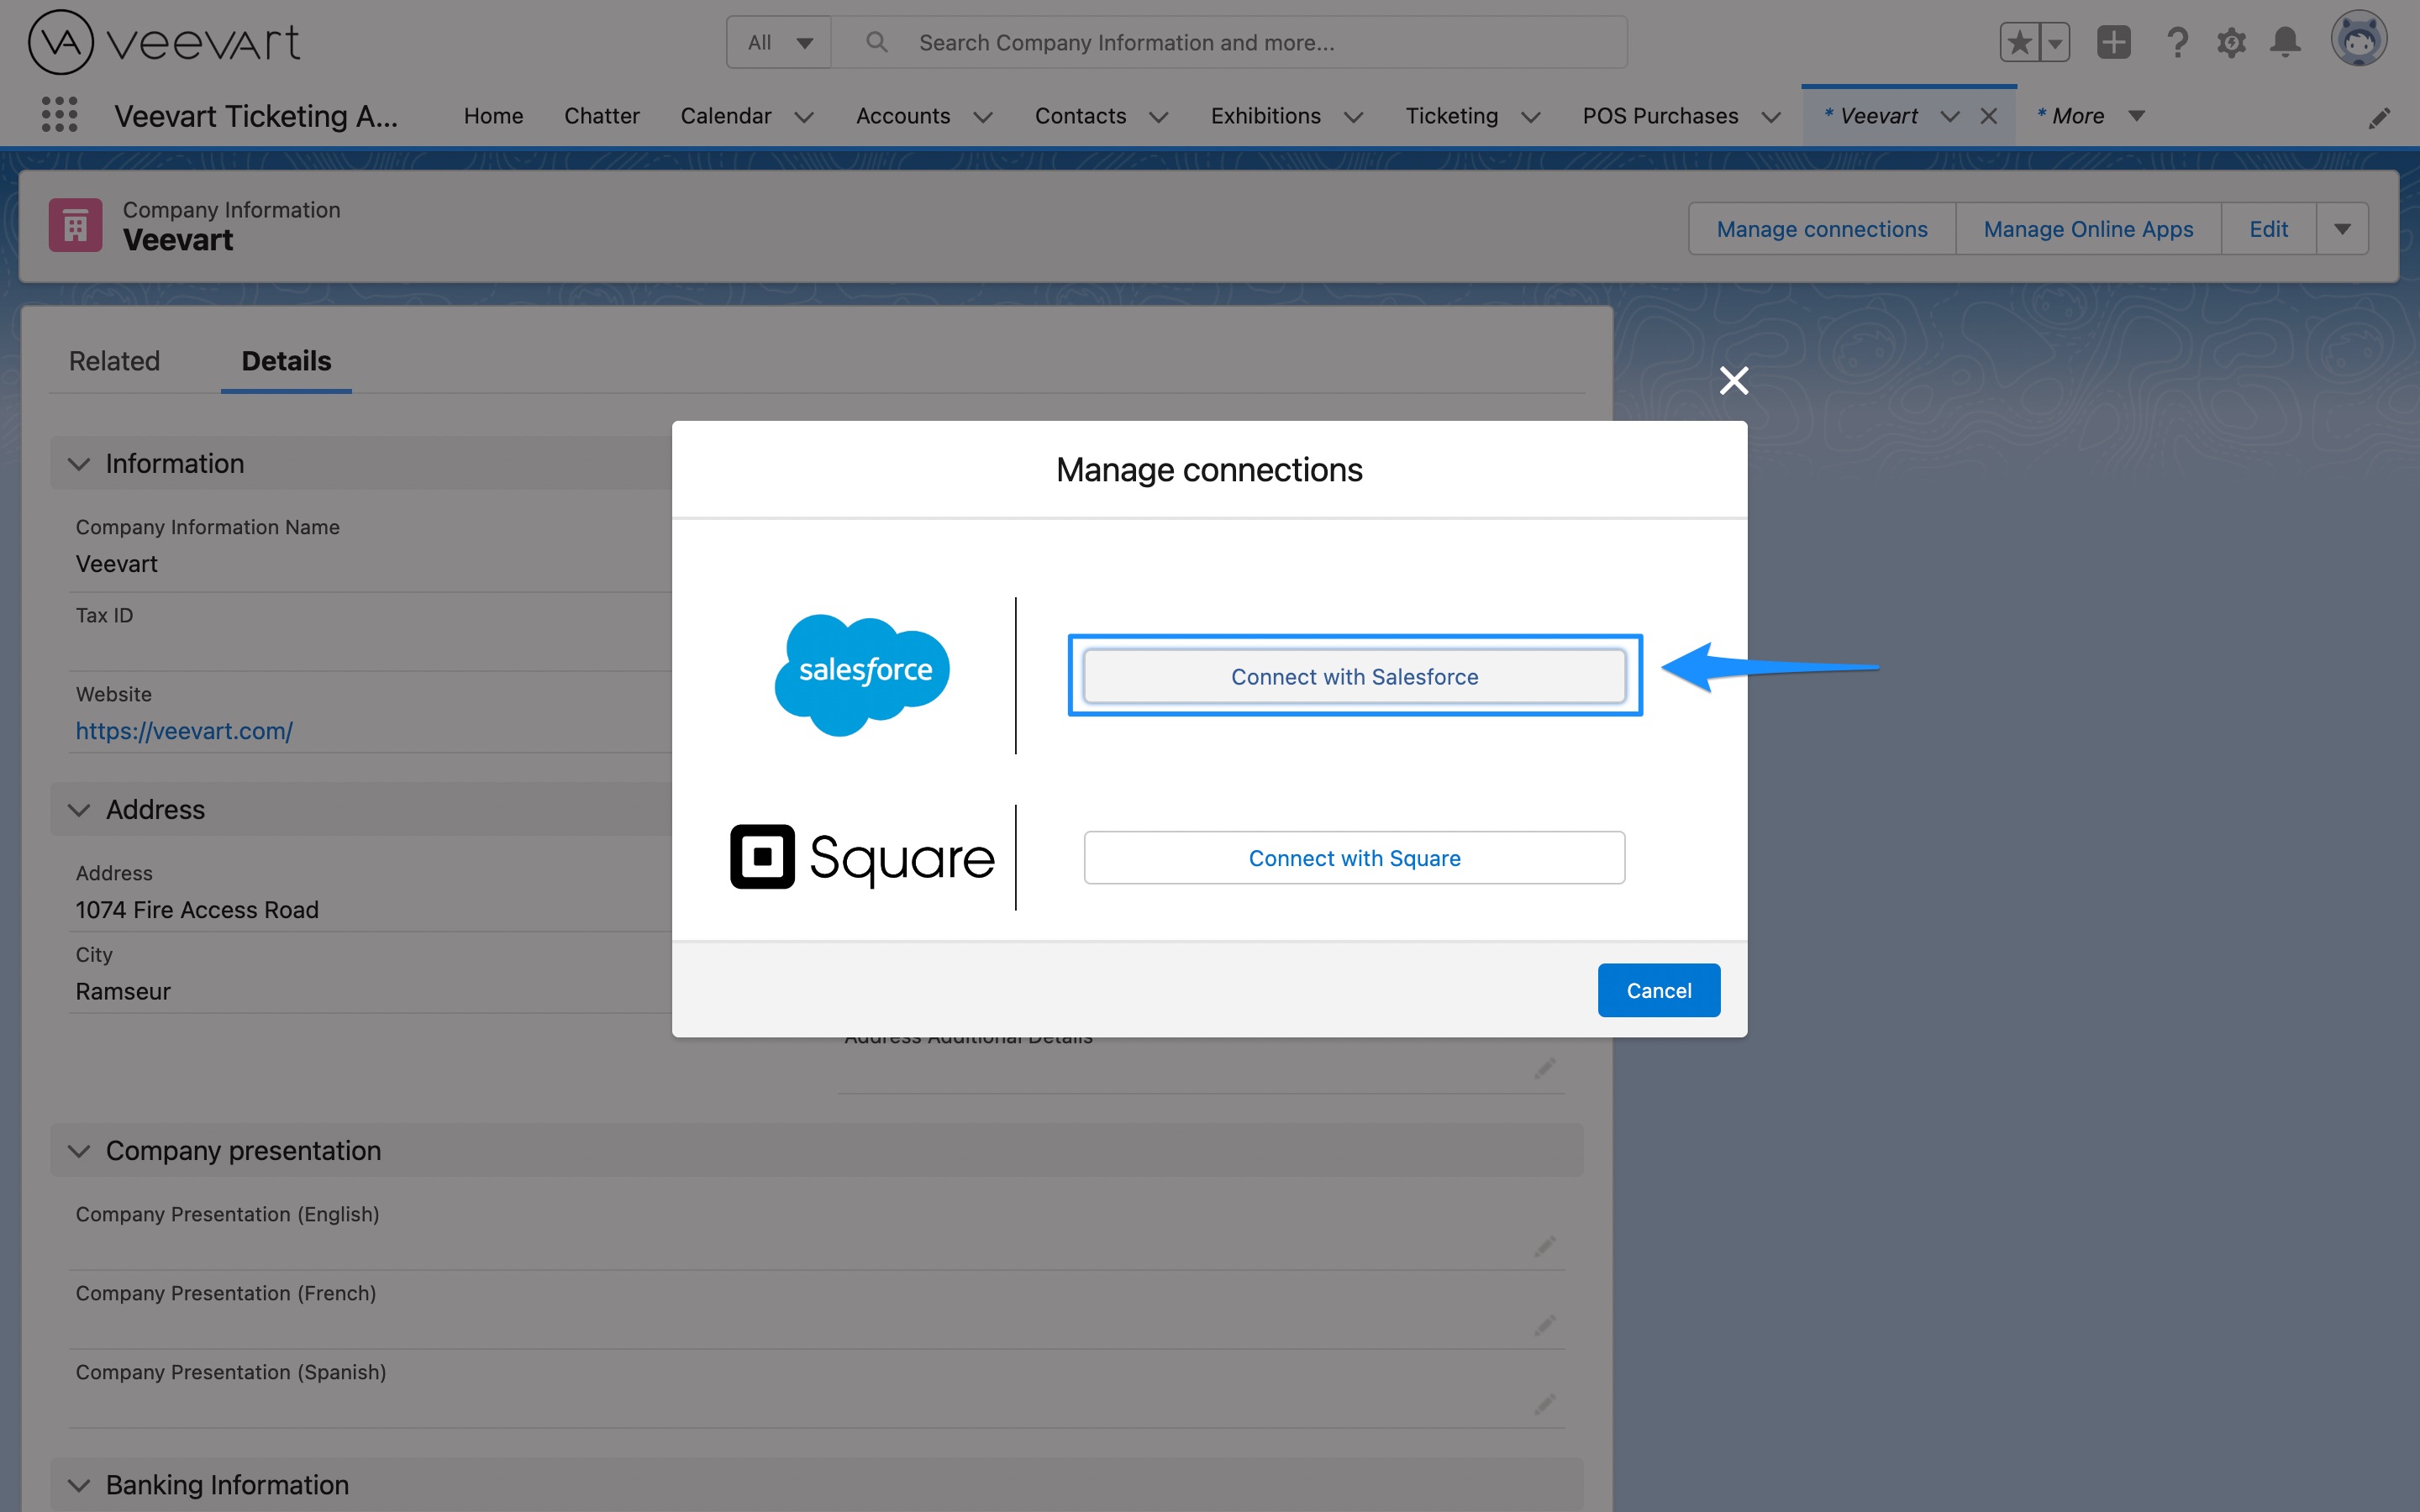
Task: Open the App Launcher waffle icon
Action: coord(59,115)
